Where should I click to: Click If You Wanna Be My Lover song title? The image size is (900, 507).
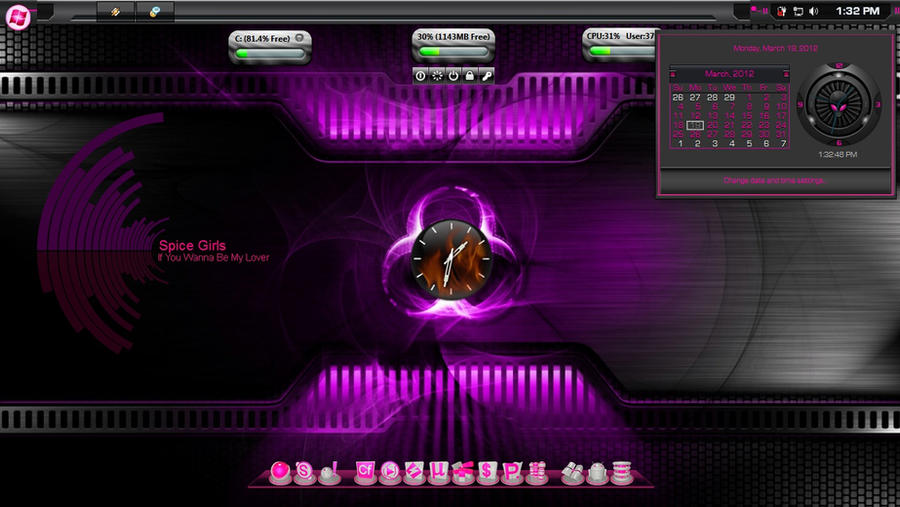214,258
